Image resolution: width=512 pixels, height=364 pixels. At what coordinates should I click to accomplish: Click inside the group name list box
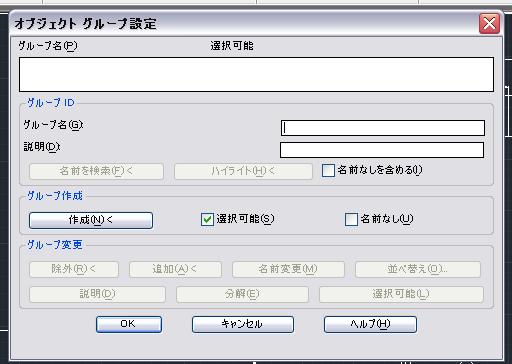pyautogui.click(x=256, y=75)
